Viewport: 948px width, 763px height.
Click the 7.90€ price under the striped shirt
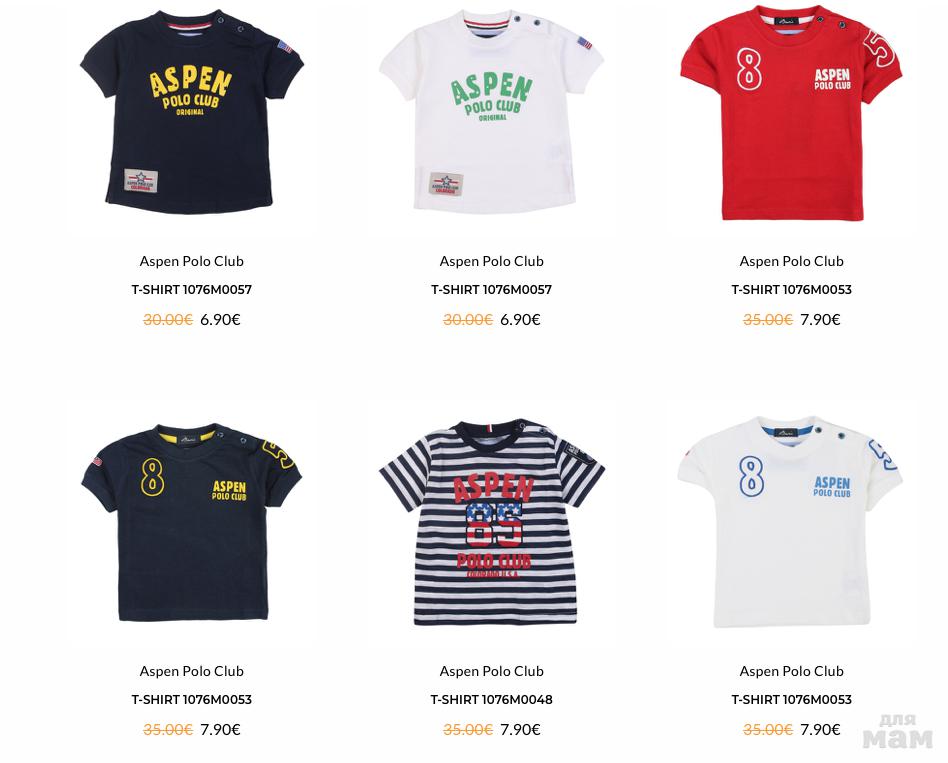coord(521,729)
